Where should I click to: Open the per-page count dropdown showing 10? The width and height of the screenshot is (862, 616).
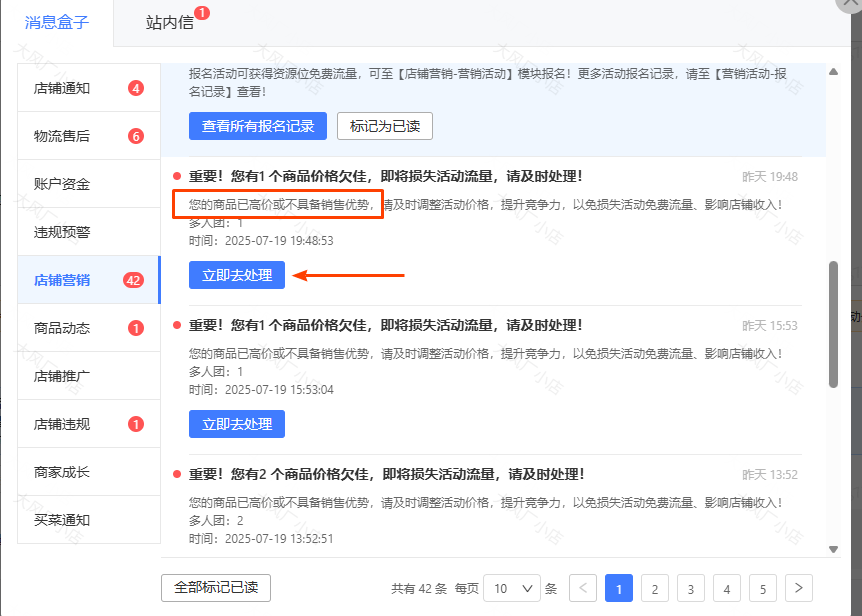pos(511,588)
